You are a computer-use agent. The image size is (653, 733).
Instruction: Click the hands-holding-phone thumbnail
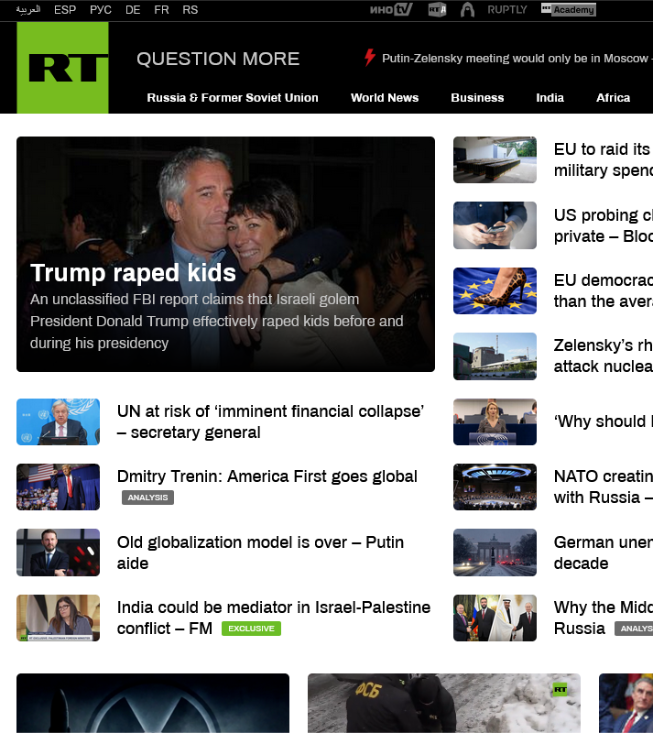[495, 225]
